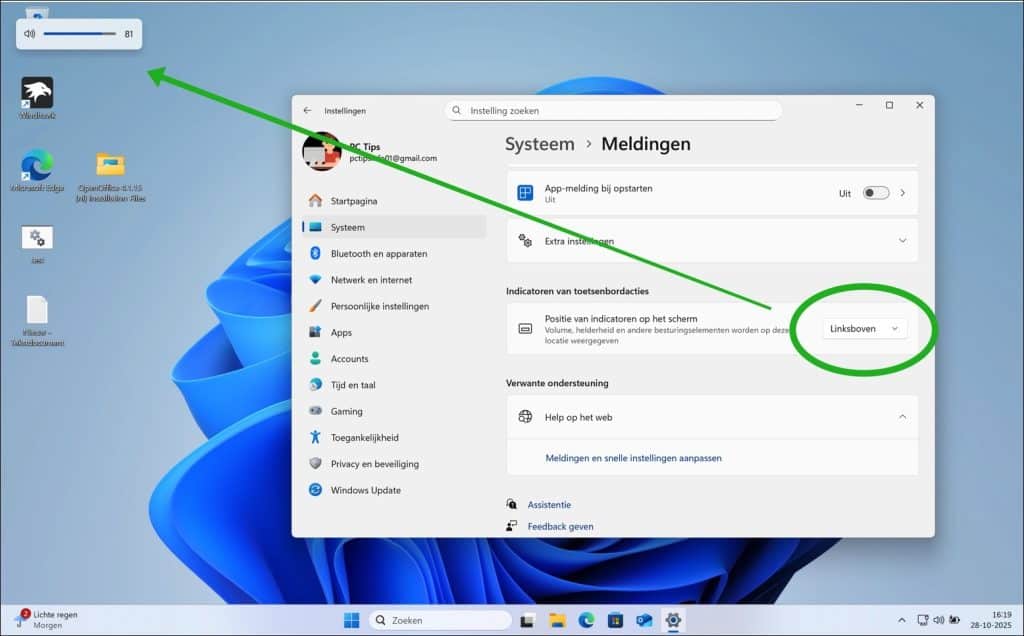Click the Feedback geven link
Image resolution: width=1024 pixels, height=636 pixels.
pos(560,526)
